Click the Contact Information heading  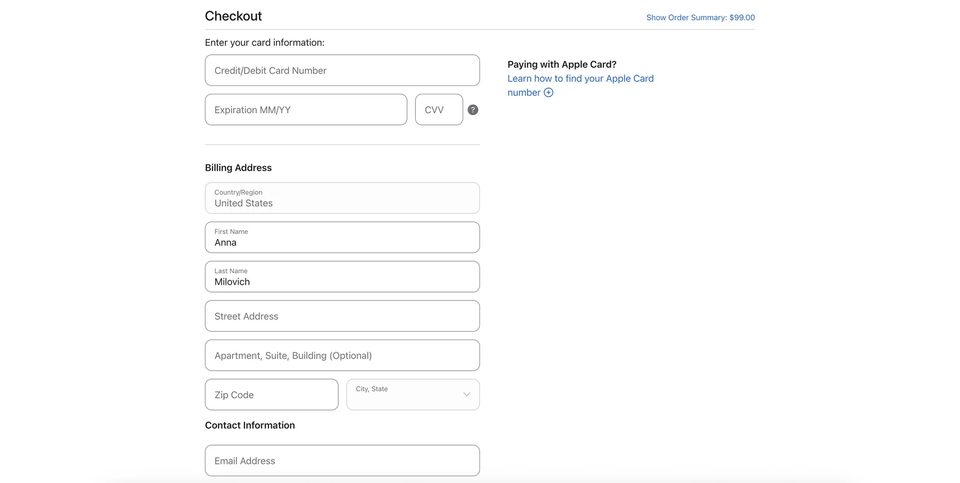(x=250, y=425)
